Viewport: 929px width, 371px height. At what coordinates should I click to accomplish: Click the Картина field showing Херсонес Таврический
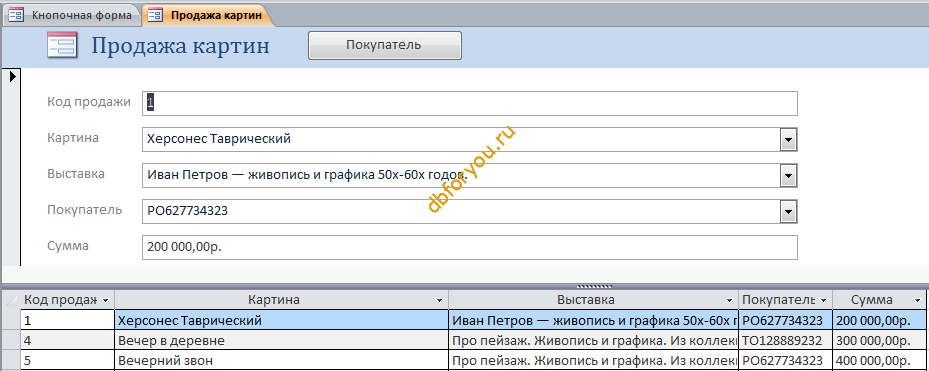(462, 140)
